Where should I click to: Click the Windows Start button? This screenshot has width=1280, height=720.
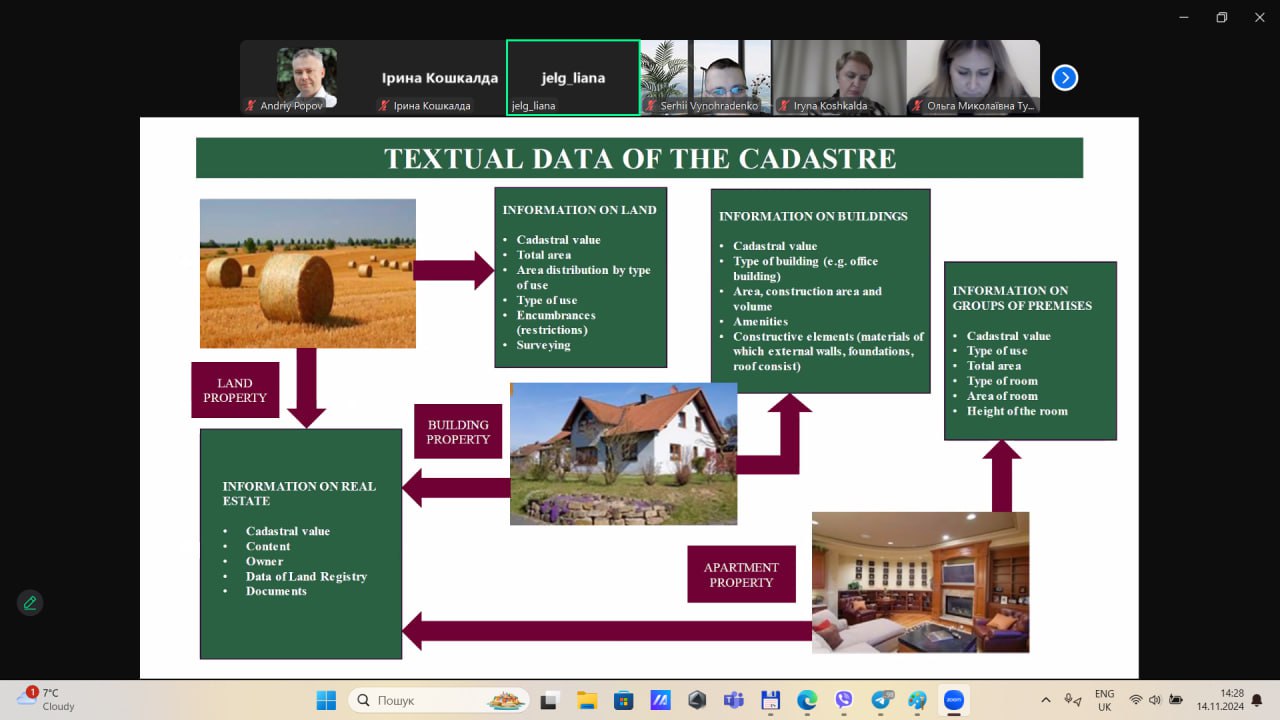tap(326, 700)
